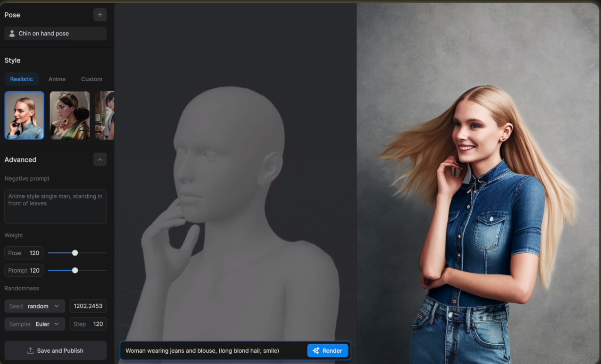The width and height of the screenshot is (601, 364).
Task: Pick the partially visible third style thumbnail
Action: point(105,115)
